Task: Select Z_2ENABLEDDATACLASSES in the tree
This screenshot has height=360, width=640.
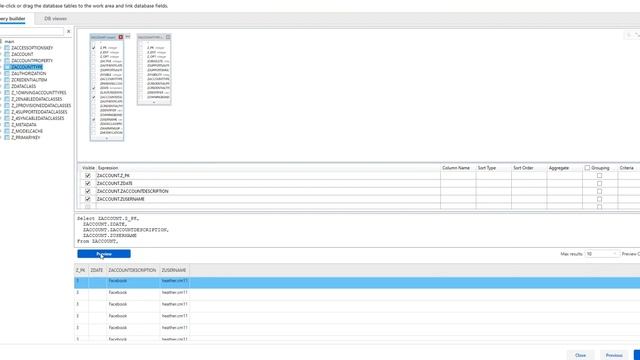Action: (37, 99)
